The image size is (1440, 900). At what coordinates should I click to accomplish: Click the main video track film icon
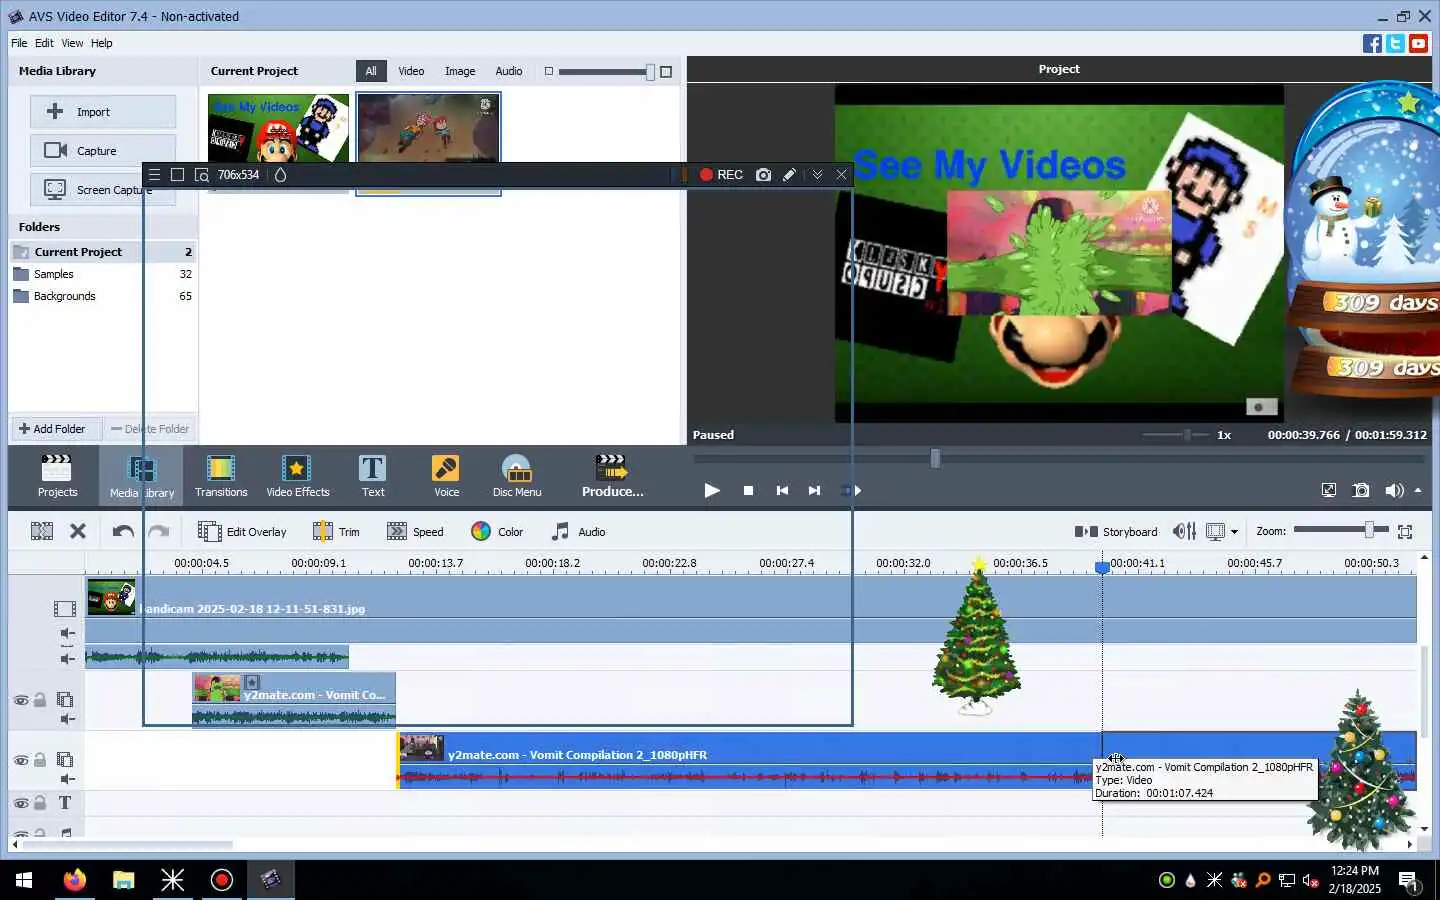[65, 608]
